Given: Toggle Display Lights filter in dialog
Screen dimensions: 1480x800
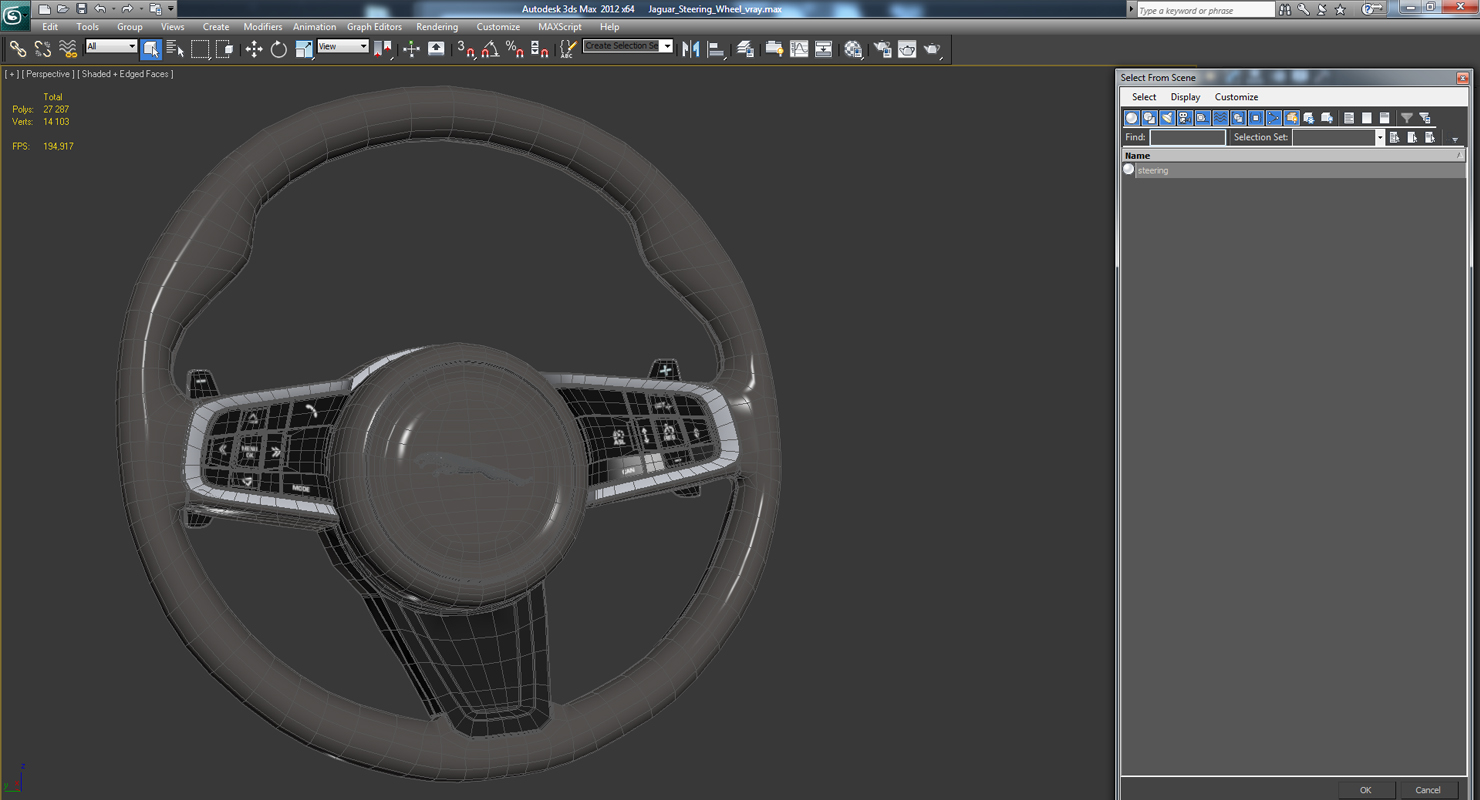Looking at the screenshot, I should [1167, 118].
